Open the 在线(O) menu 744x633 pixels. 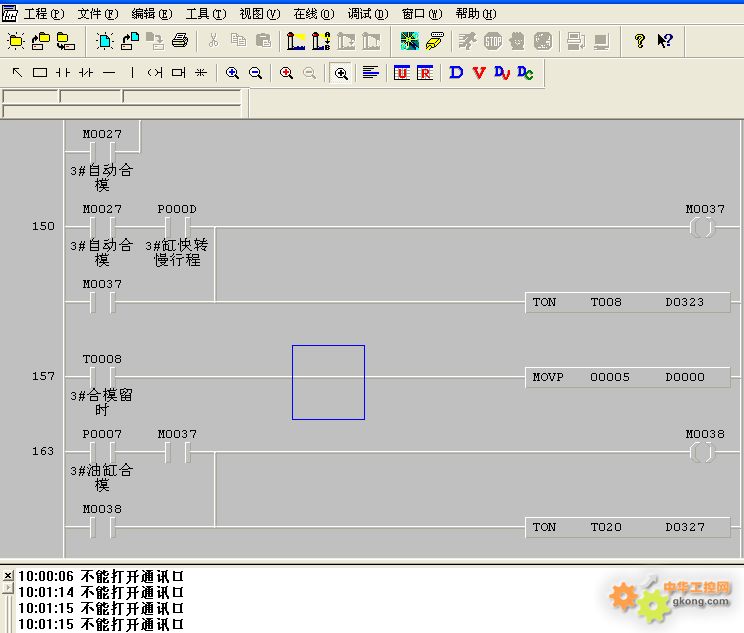[x=314, y=14]
